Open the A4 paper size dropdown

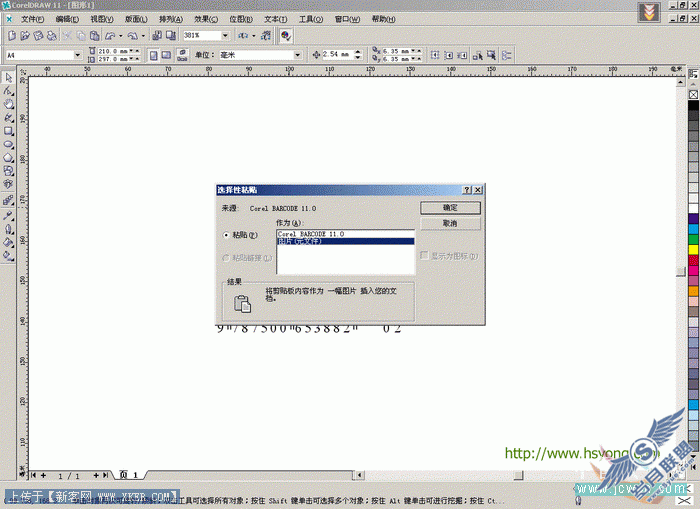point(78,55)
